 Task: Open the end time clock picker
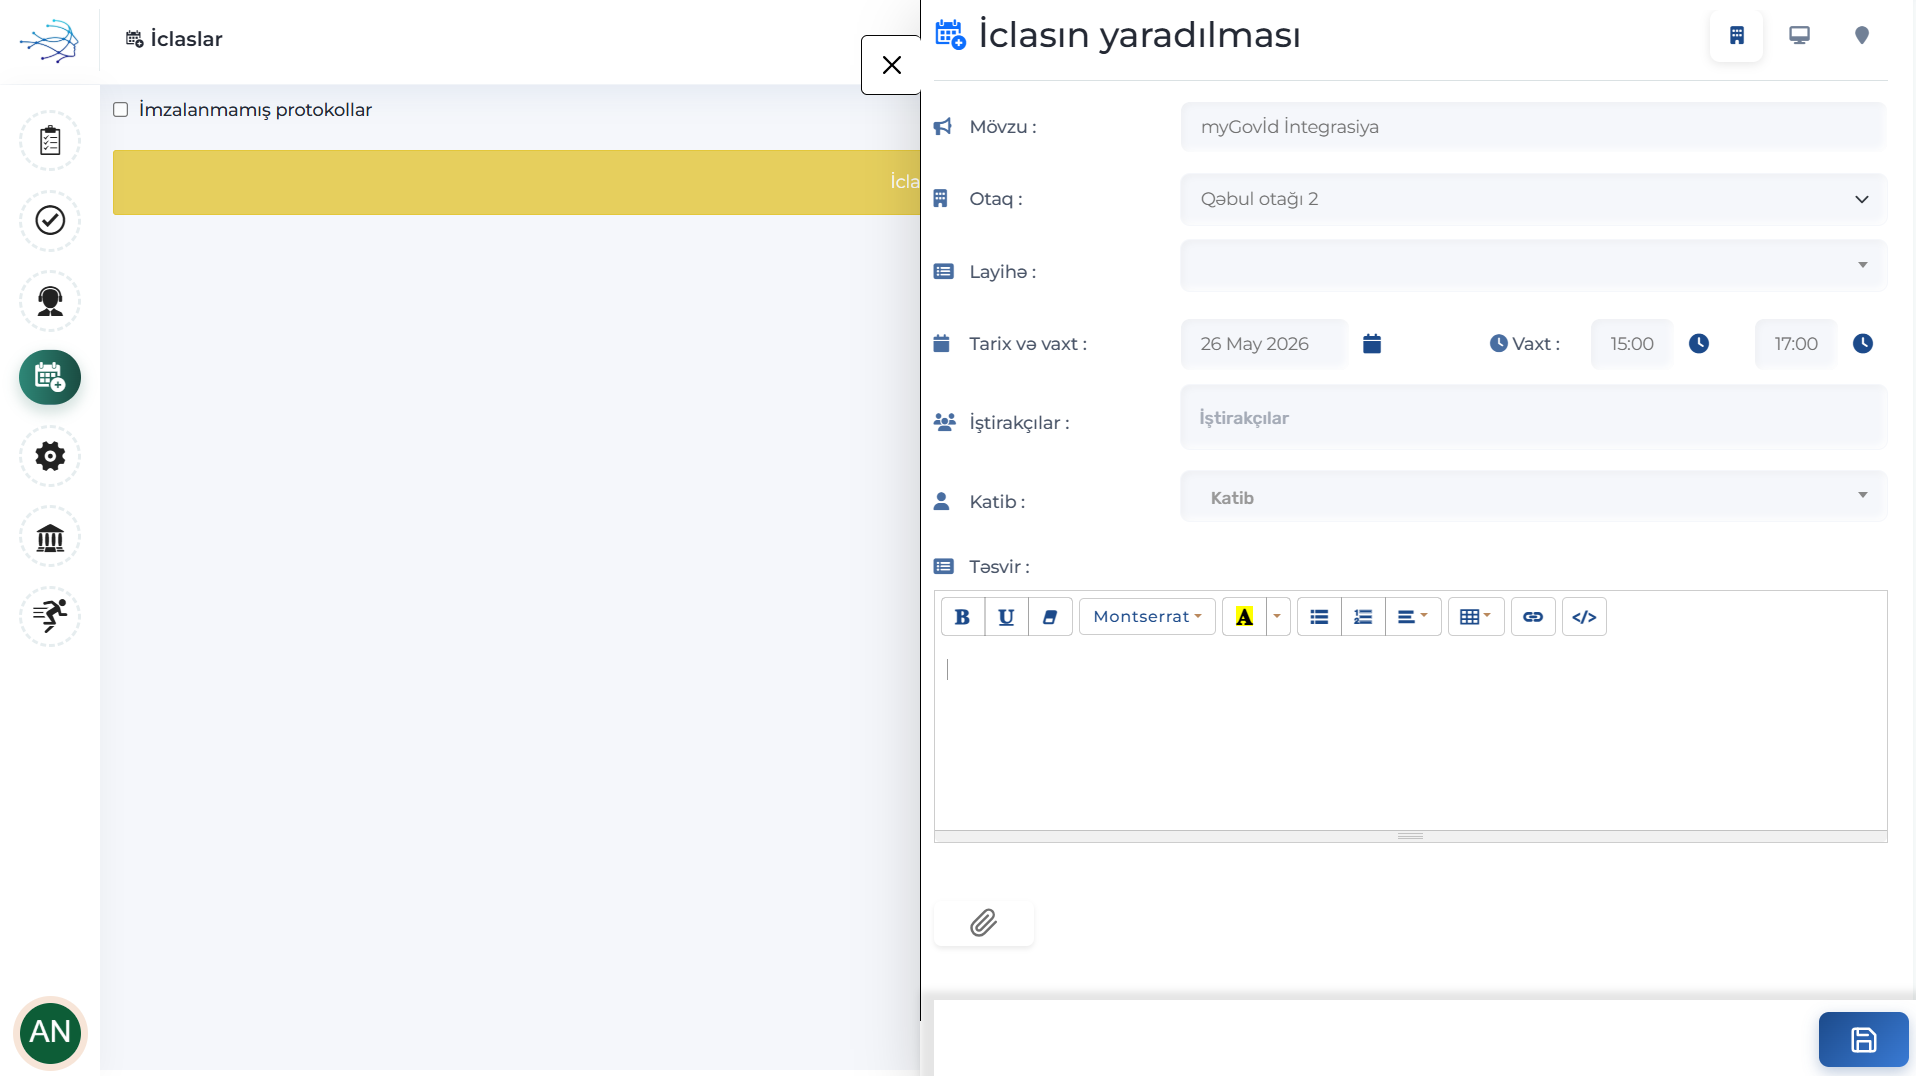pos(1863,344)
